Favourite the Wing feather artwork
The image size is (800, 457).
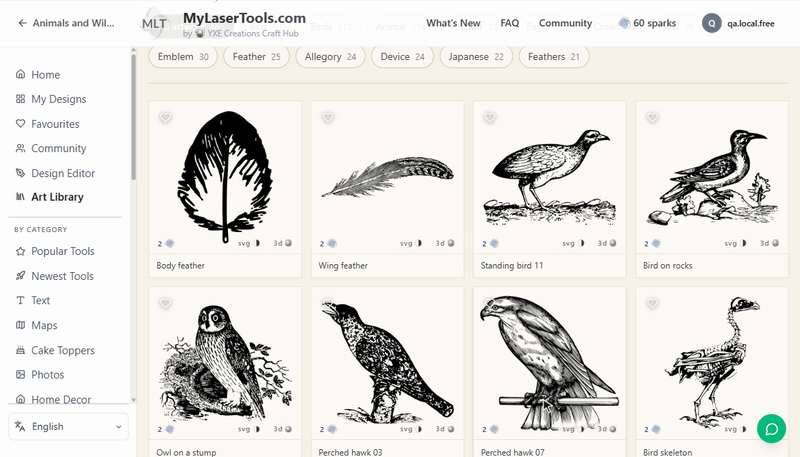(328, 117)
